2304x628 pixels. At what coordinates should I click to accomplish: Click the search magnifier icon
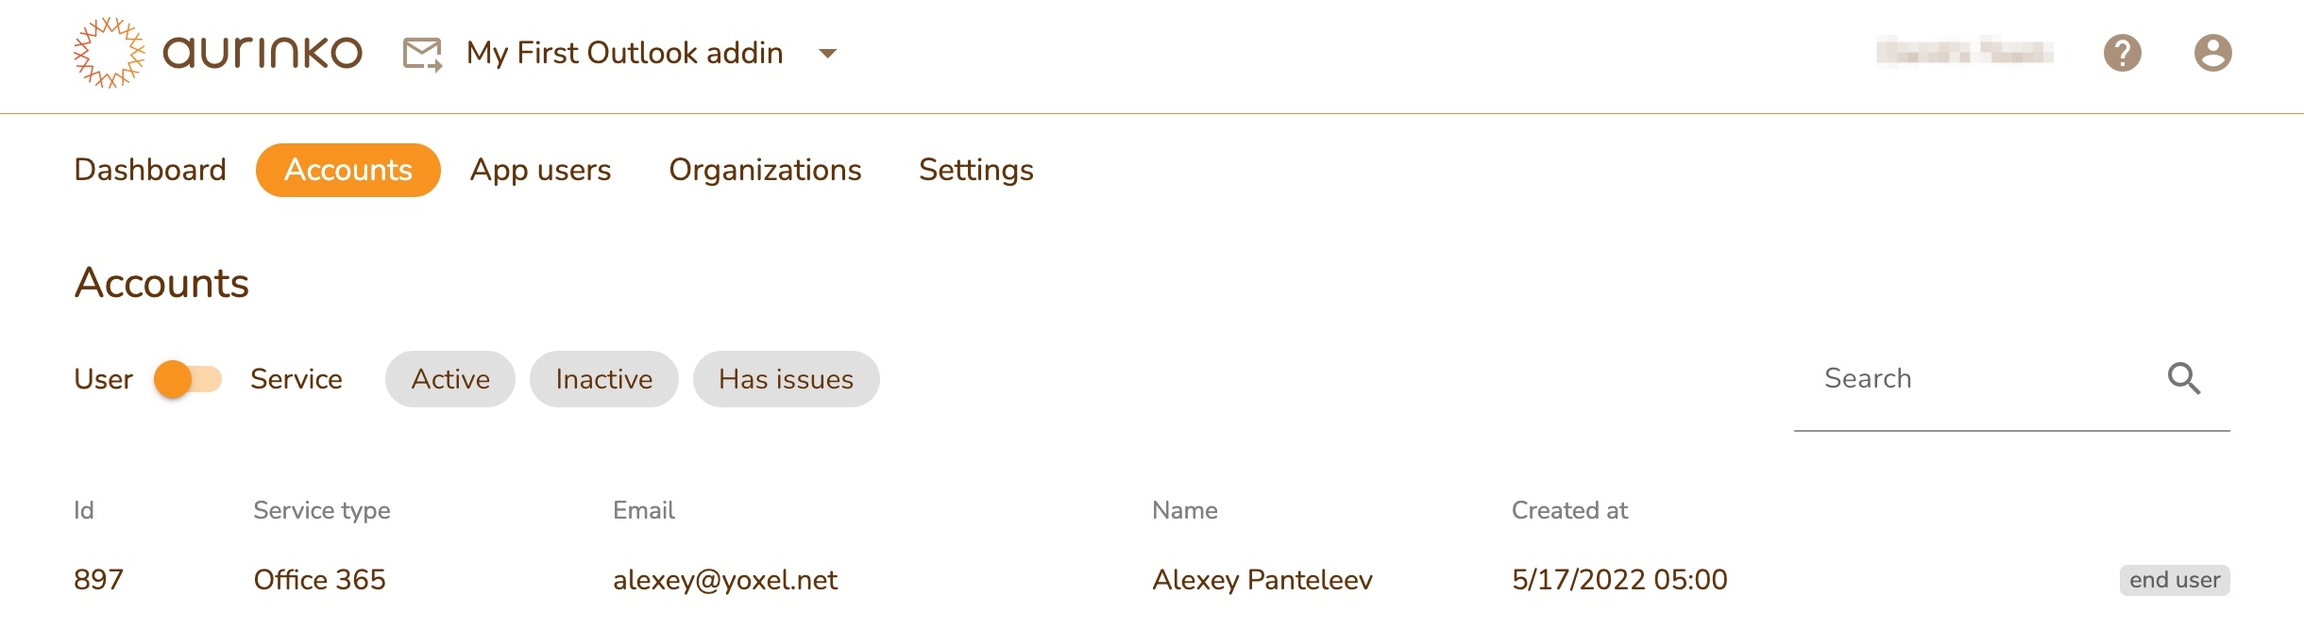(x=2183, y=379)
